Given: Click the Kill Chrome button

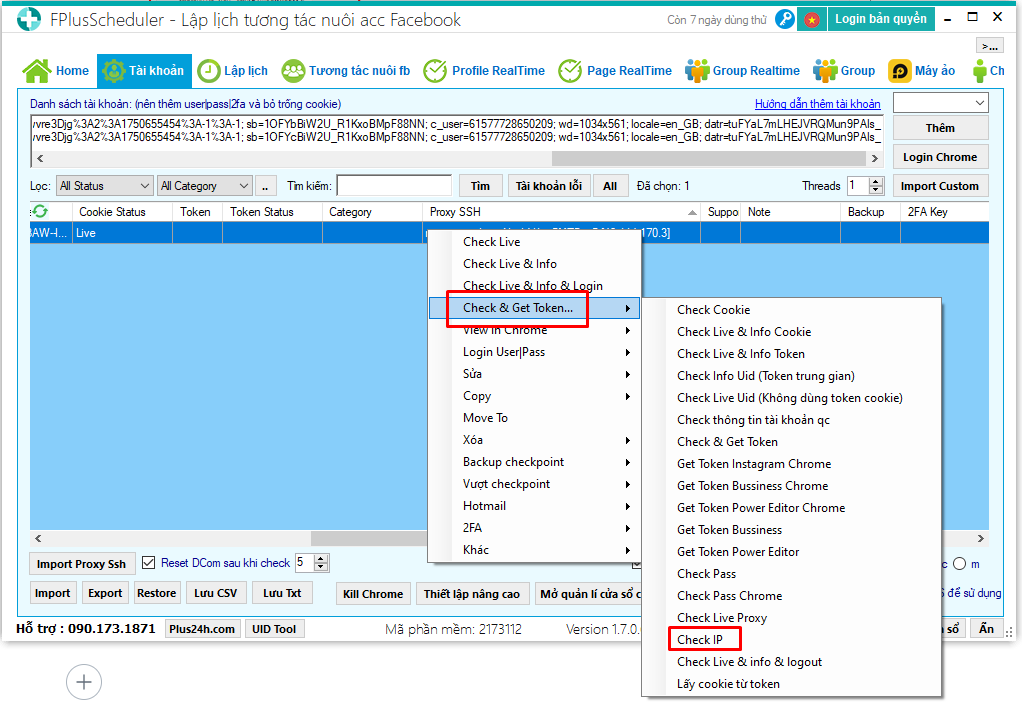Looking at the screenshot, I should click(x=373, y=594).
